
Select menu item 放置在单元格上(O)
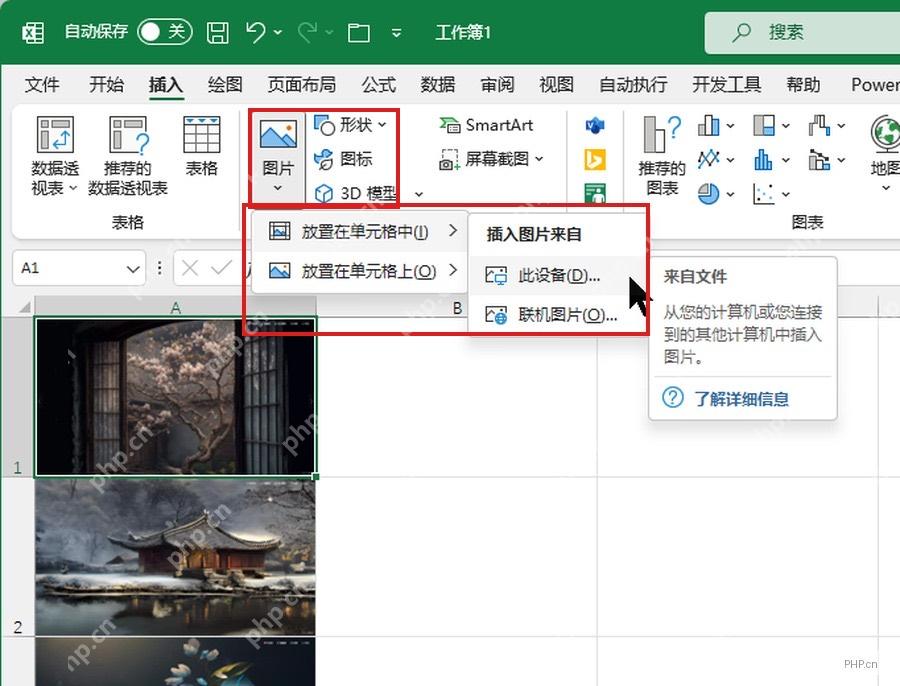click(359, 270)
